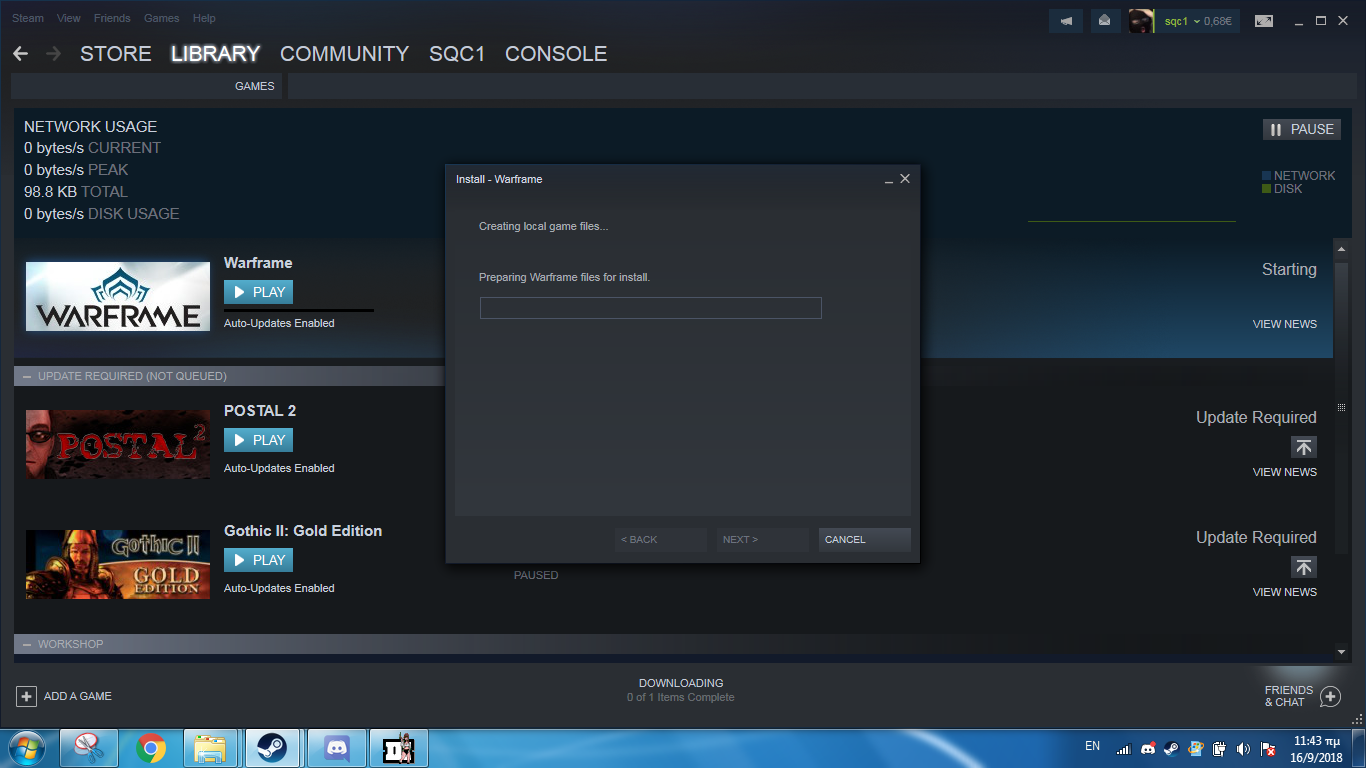Cancel the Warframe install dialog
1366x768 pixels.
click(864, 540)
